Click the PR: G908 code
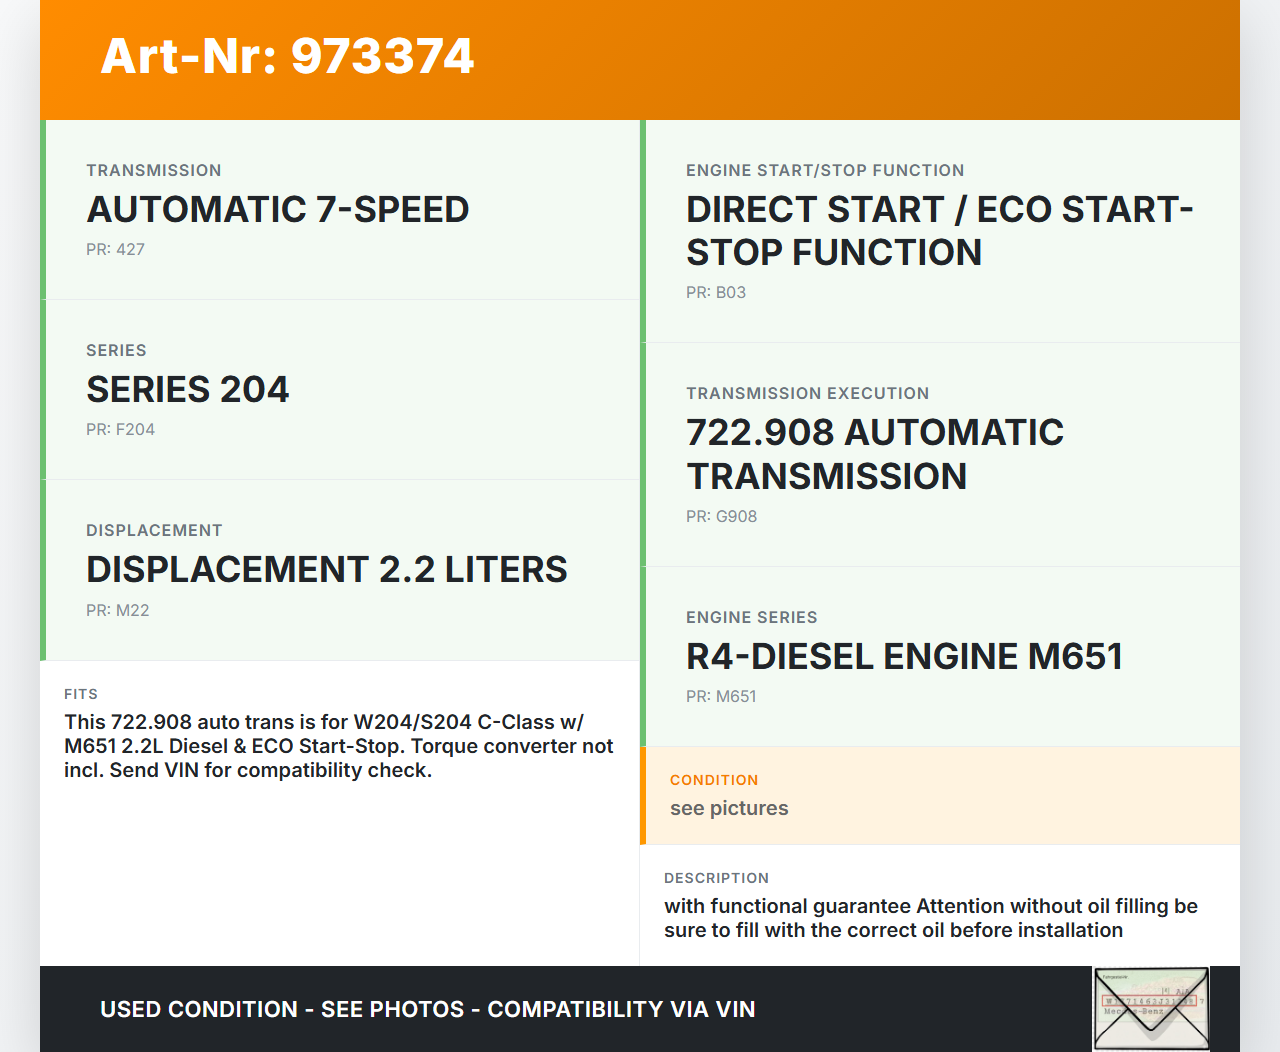The height and width of the screenshot is (1052, 1280). (x=721, y=517)
